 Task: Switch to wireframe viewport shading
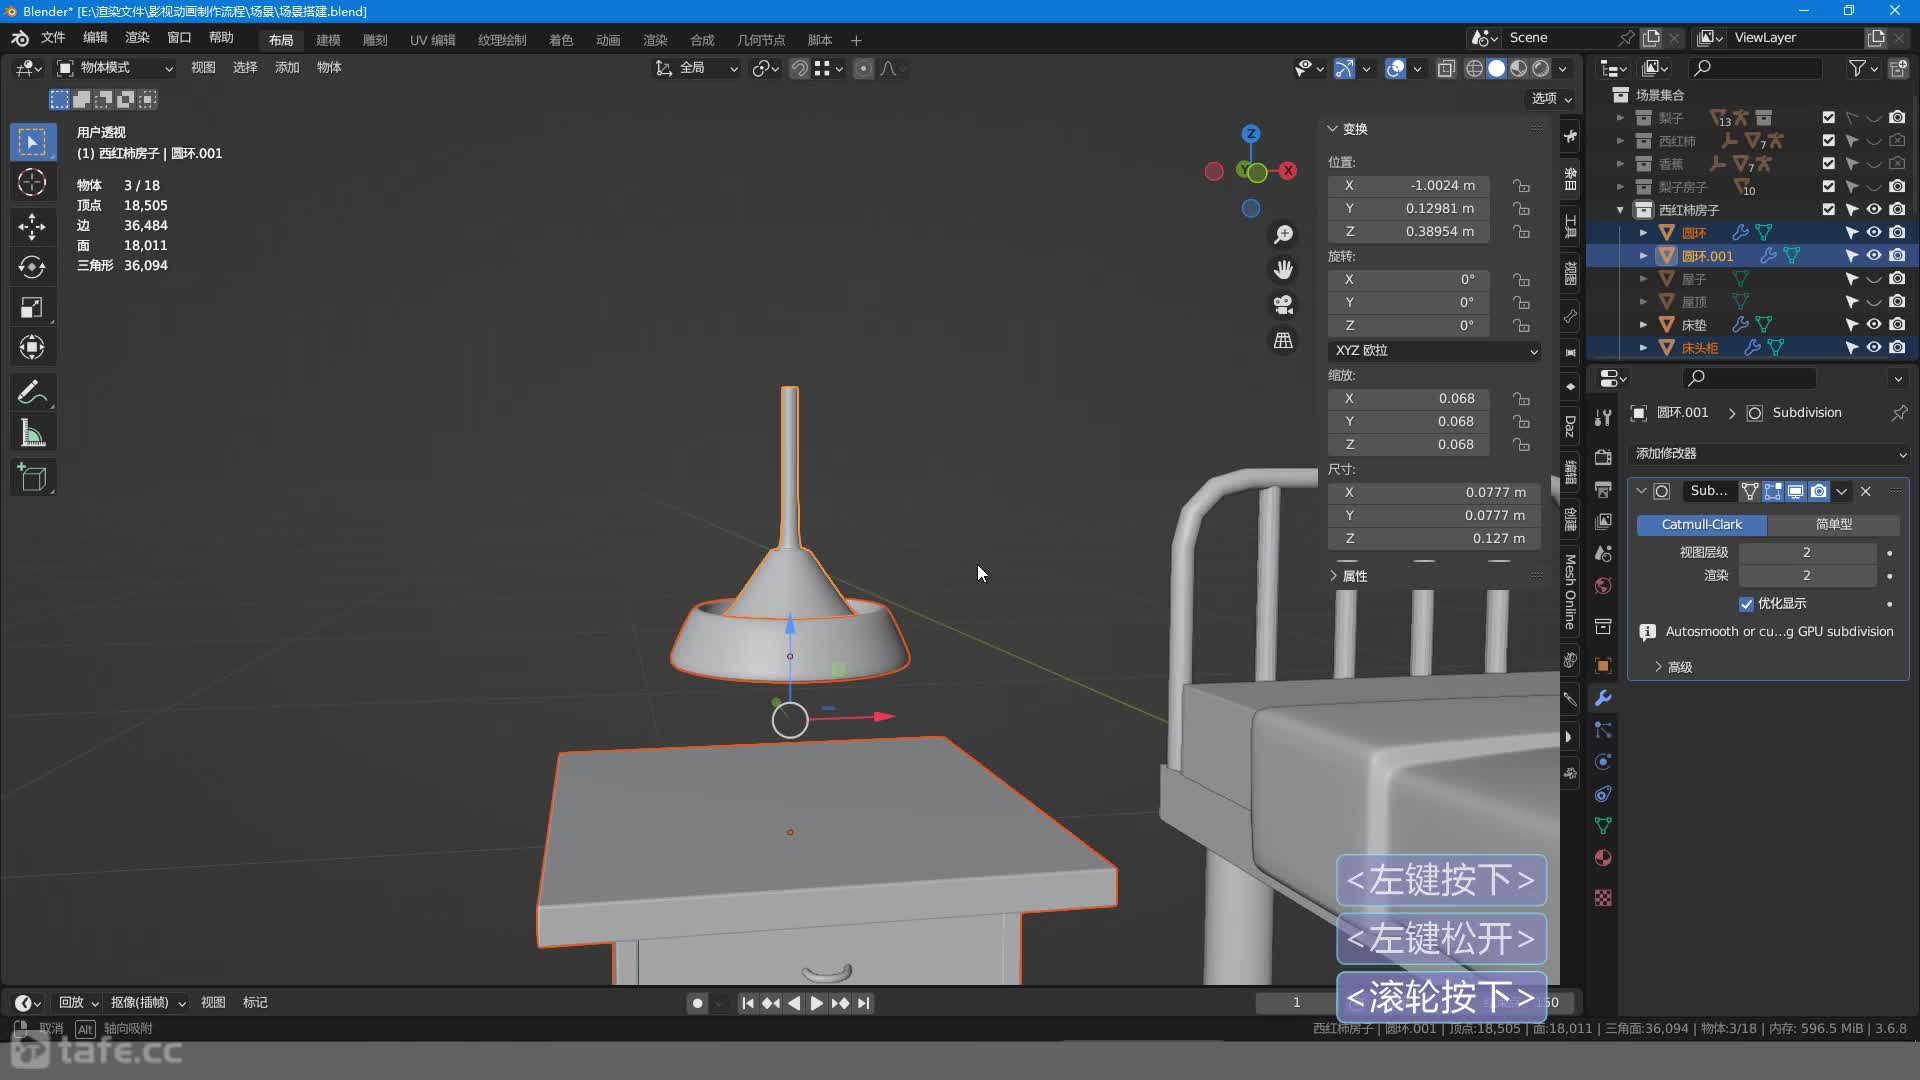(x=1474, y=68)
